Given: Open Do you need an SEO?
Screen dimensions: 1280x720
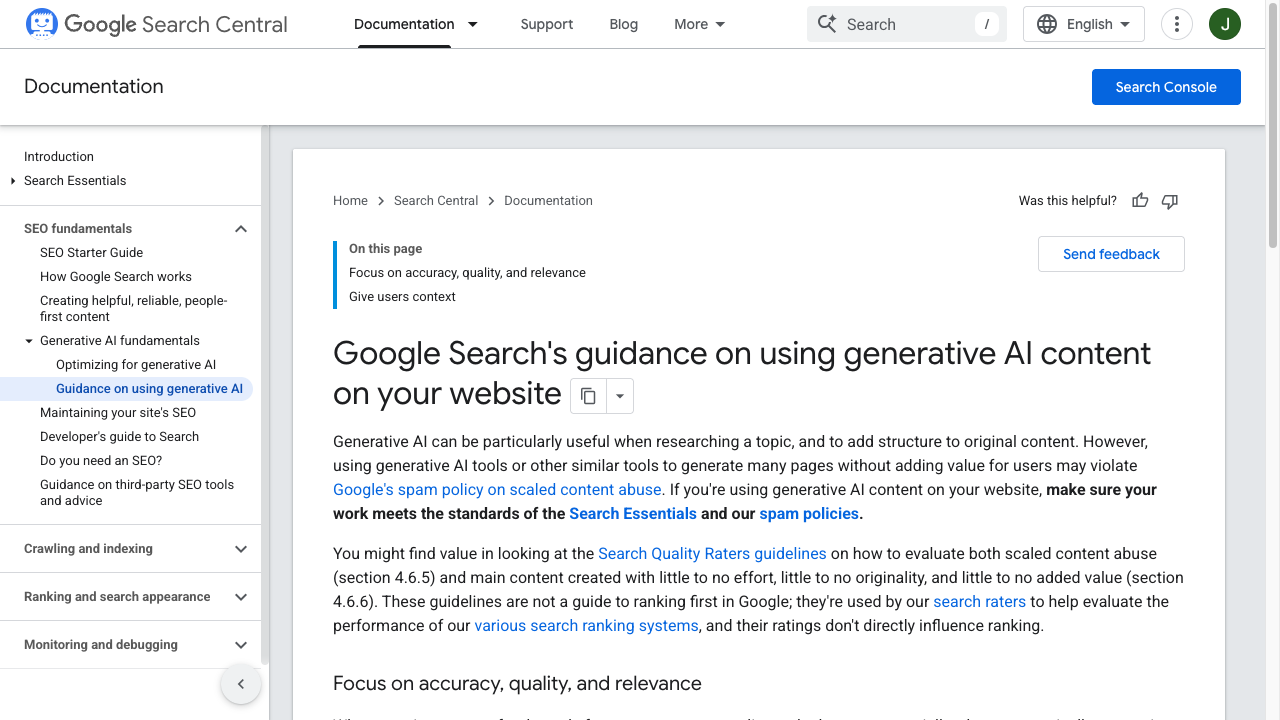Looking at the screenshot, I should [x=101, y=461].
